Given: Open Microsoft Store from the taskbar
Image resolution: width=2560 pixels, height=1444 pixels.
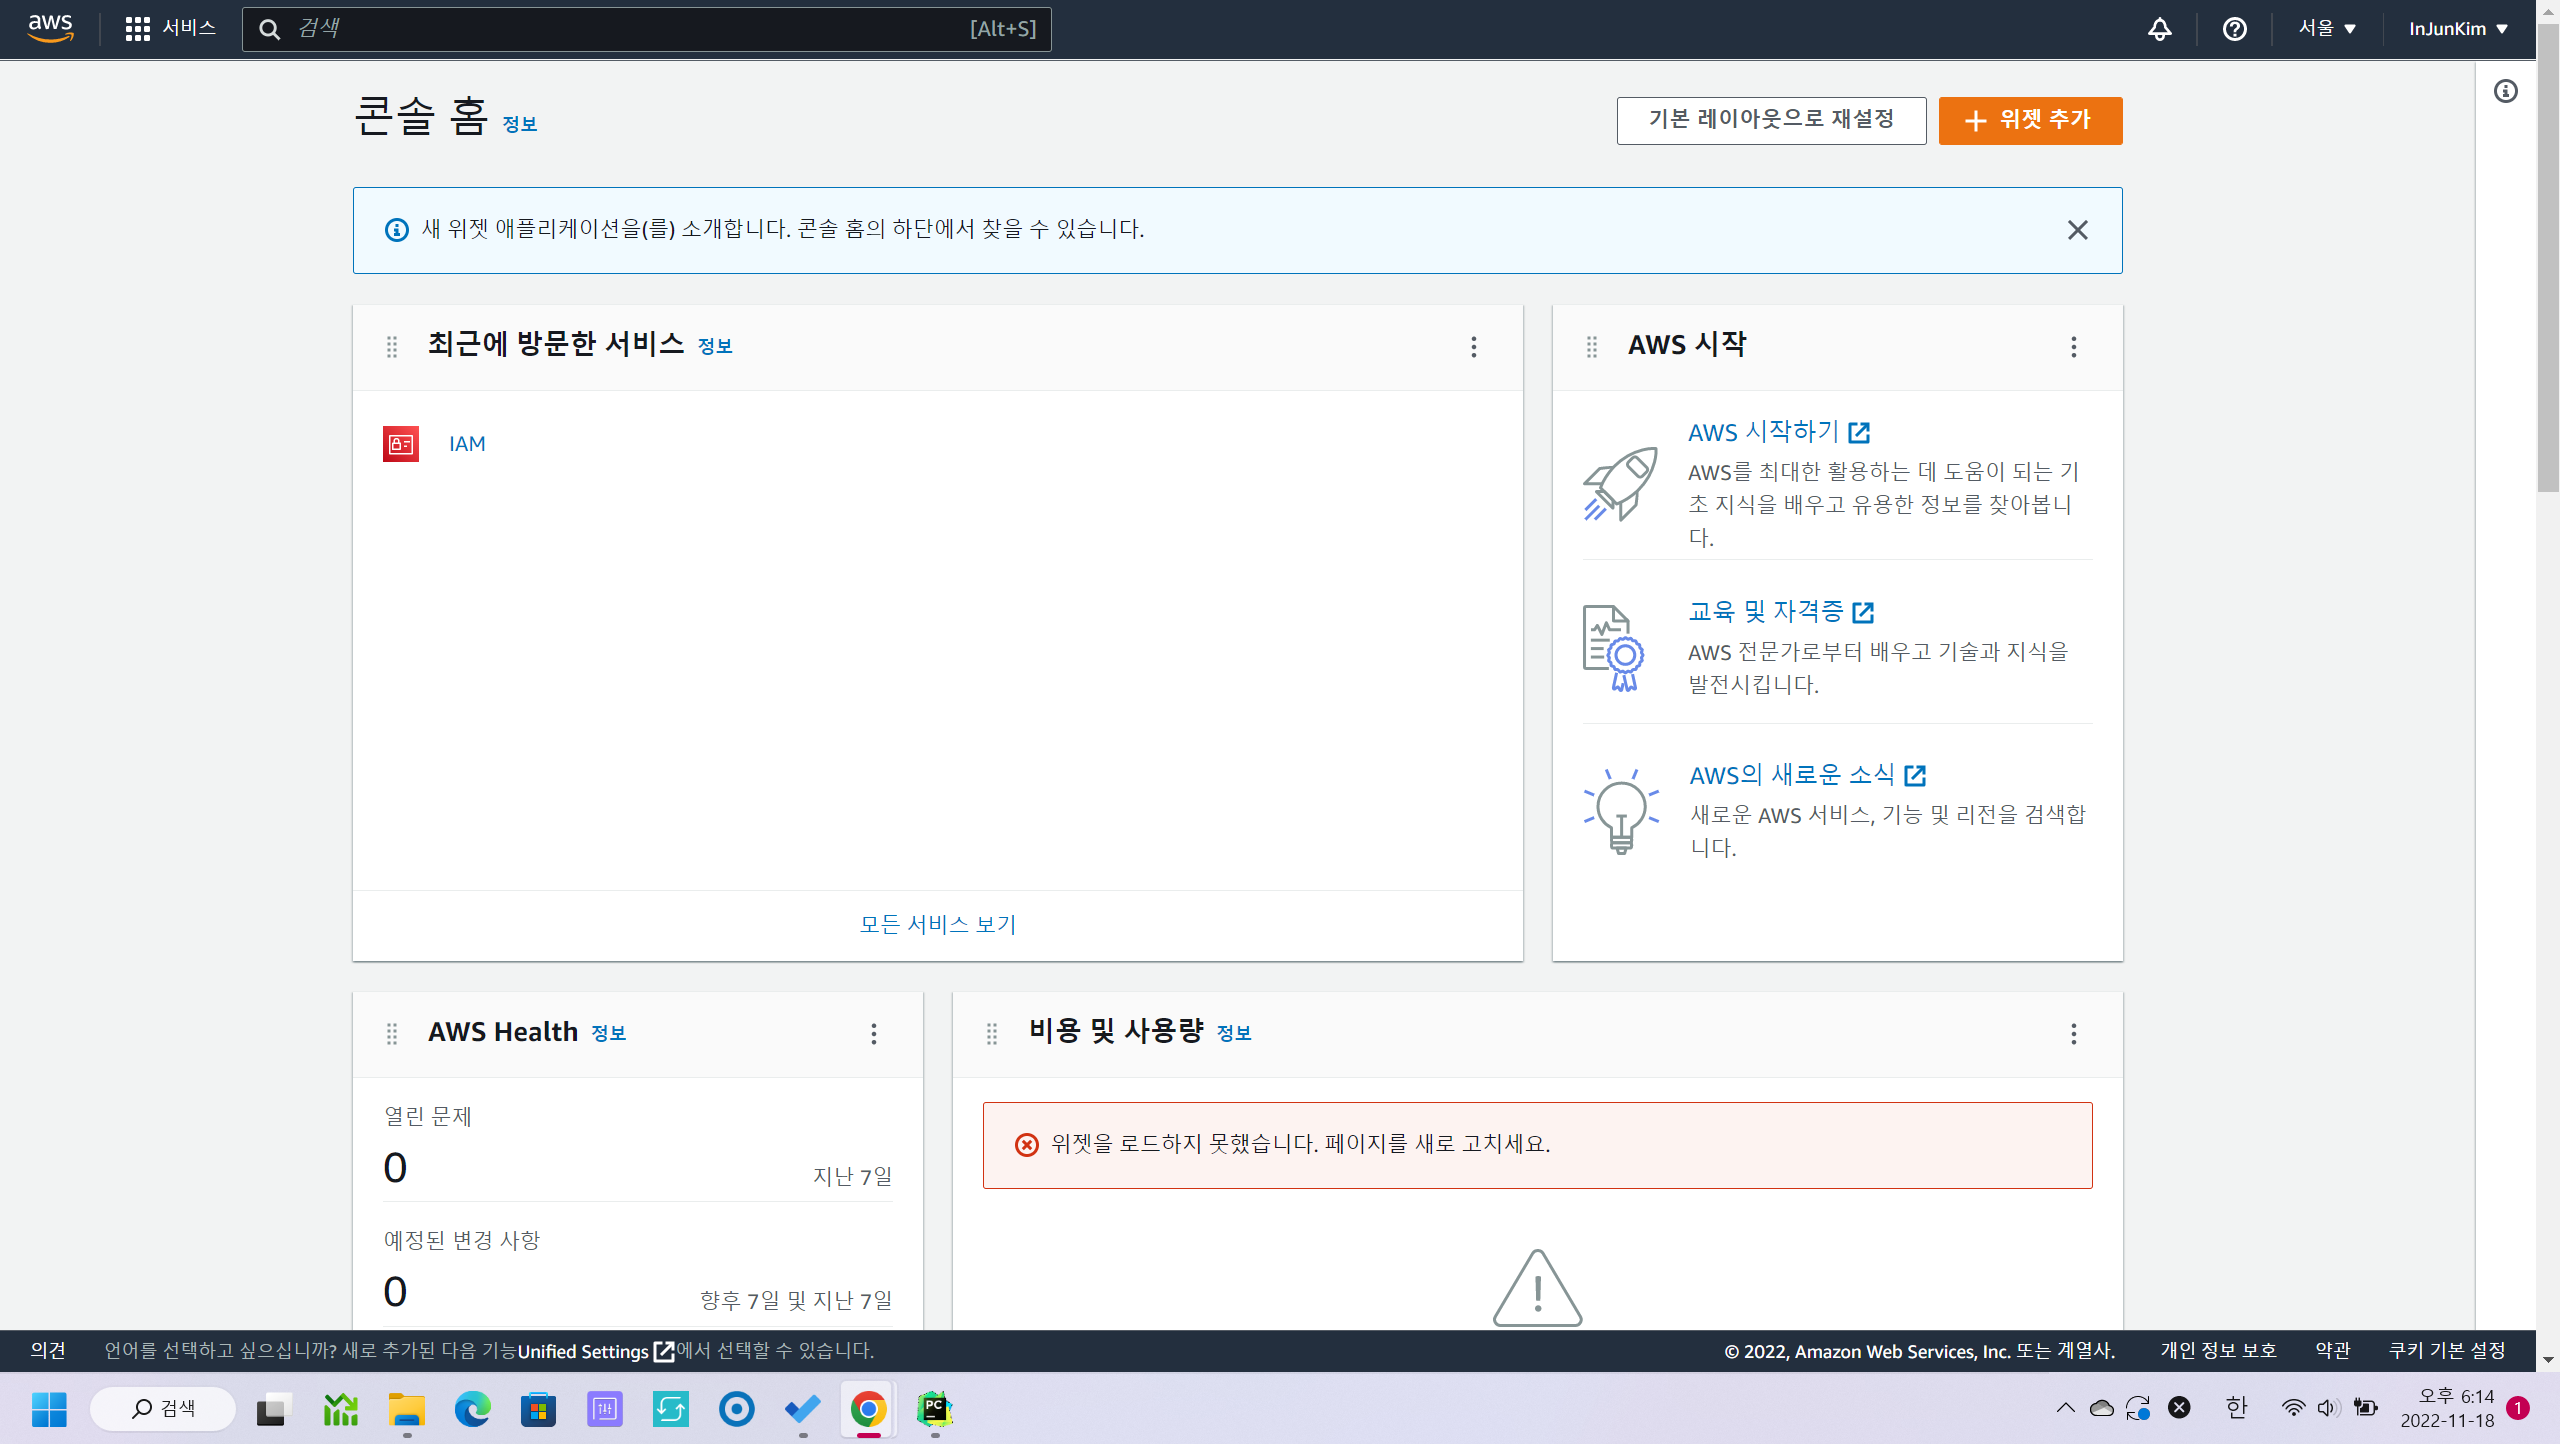Looking at the screenshot, I should [x=539, y=1409].
